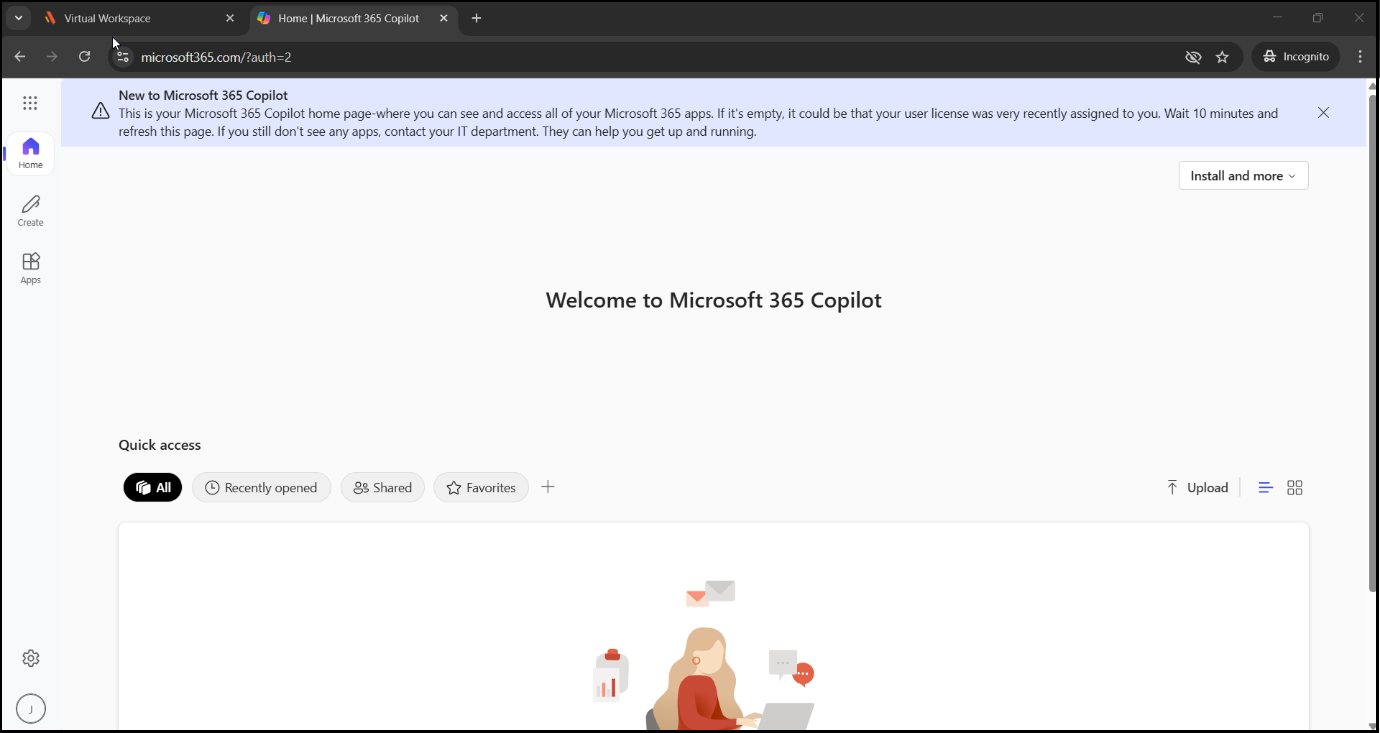The height and width of the screenshot is (733, 1380).
Task: Switch to grid view layout
Action: 1295,488
